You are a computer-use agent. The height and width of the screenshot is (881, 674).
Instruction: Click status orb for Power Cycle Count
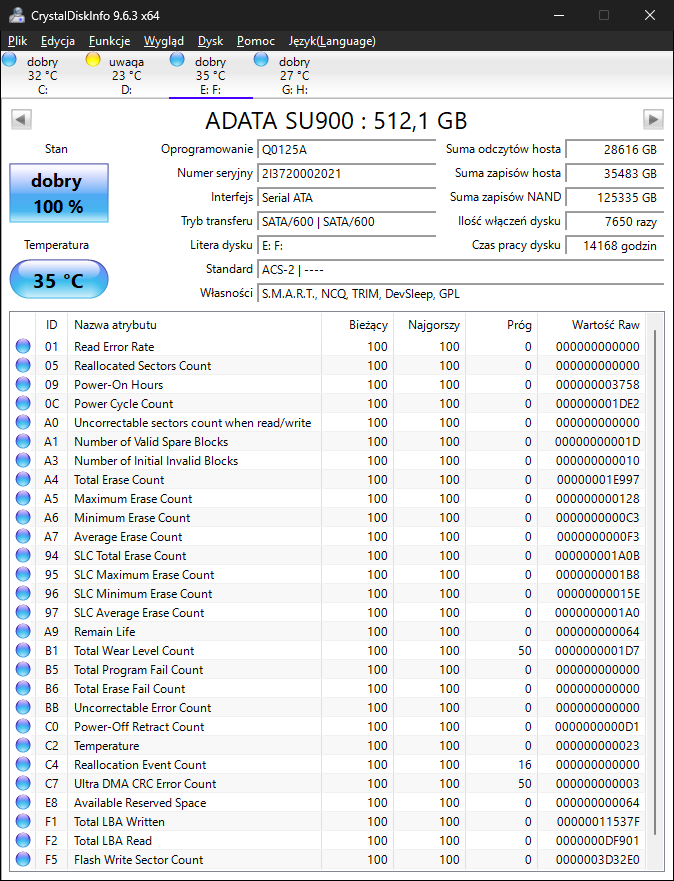click(x=23, y=403)
